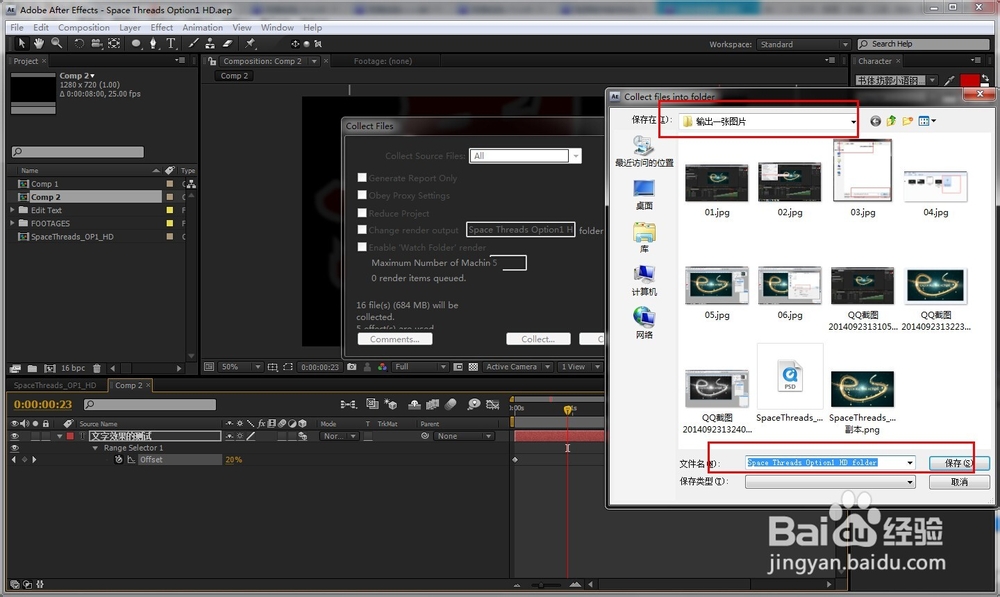Screen dimensions: 1000x597
Task: Select the Puppet Pin tool
Action: click(250, 43)
